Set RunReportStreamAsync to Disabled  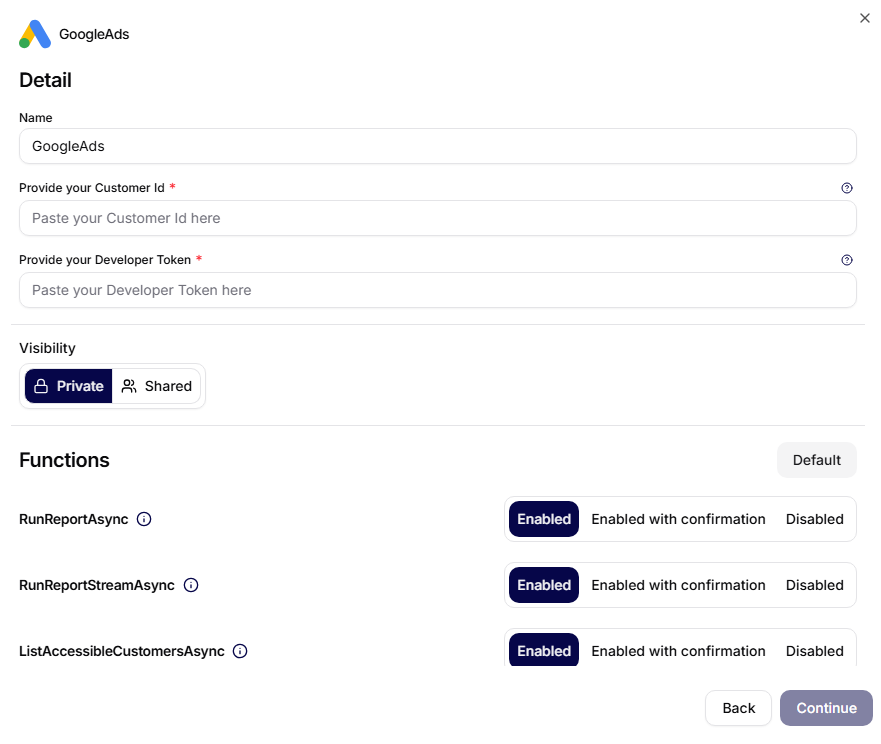point(814,585)
